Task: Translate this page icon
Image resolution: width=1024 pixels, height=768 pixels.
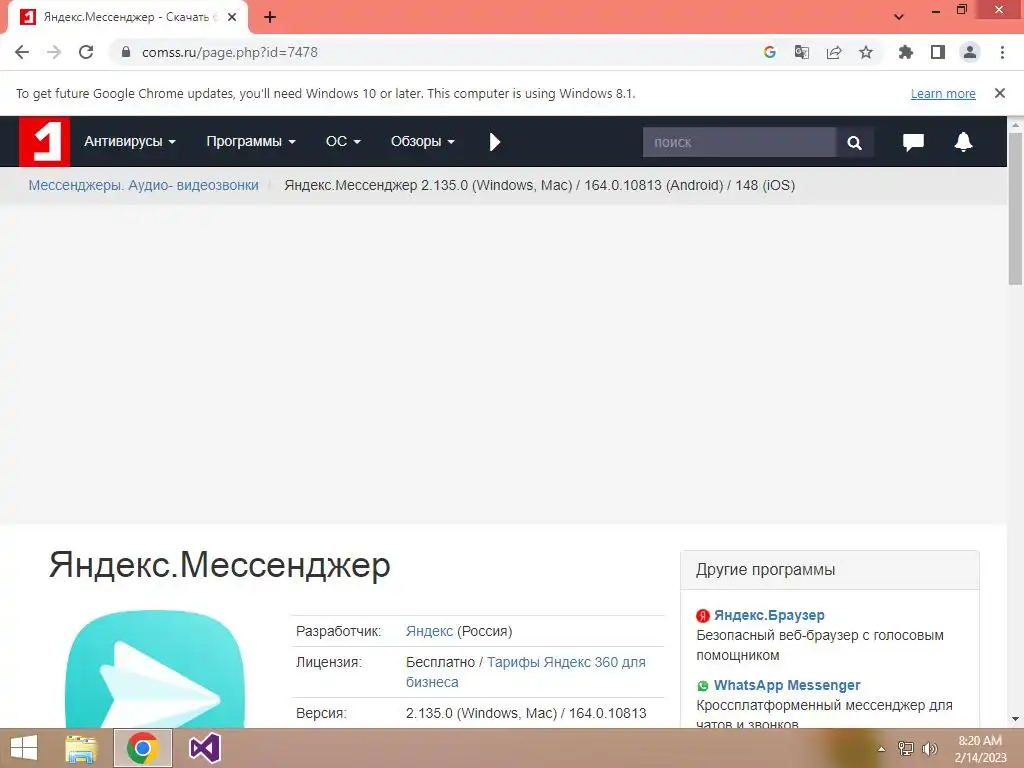Action: pyautogui.click(x=801, y=52)
